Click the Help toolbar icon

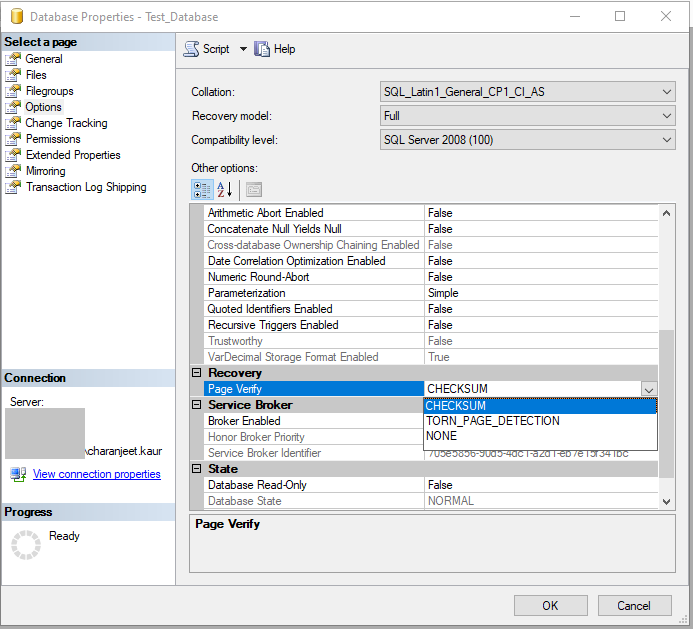click(x=262, y=49)
